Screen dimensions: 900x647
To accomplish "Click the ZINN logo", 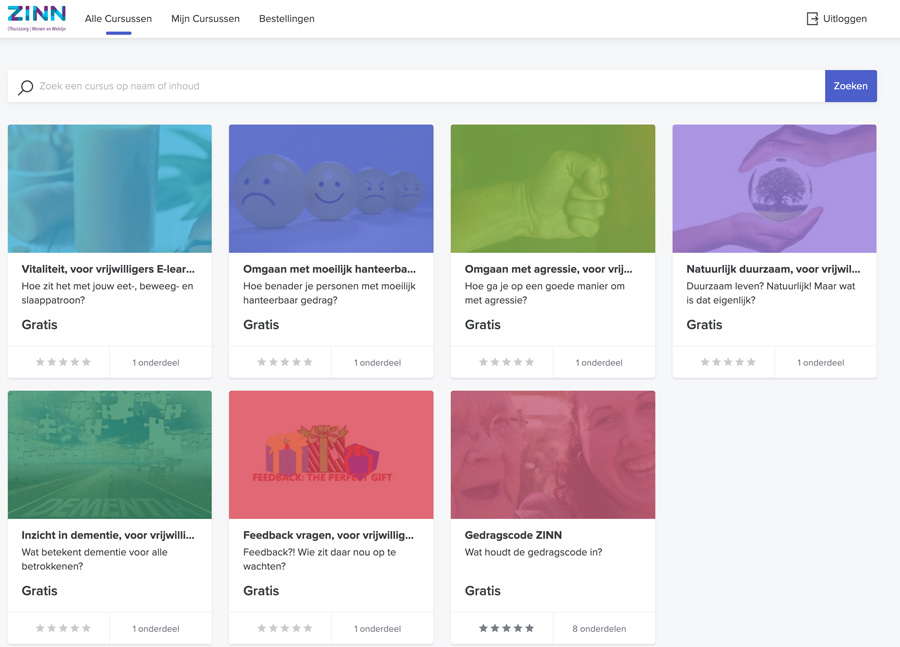I will [x=37, y=18].
